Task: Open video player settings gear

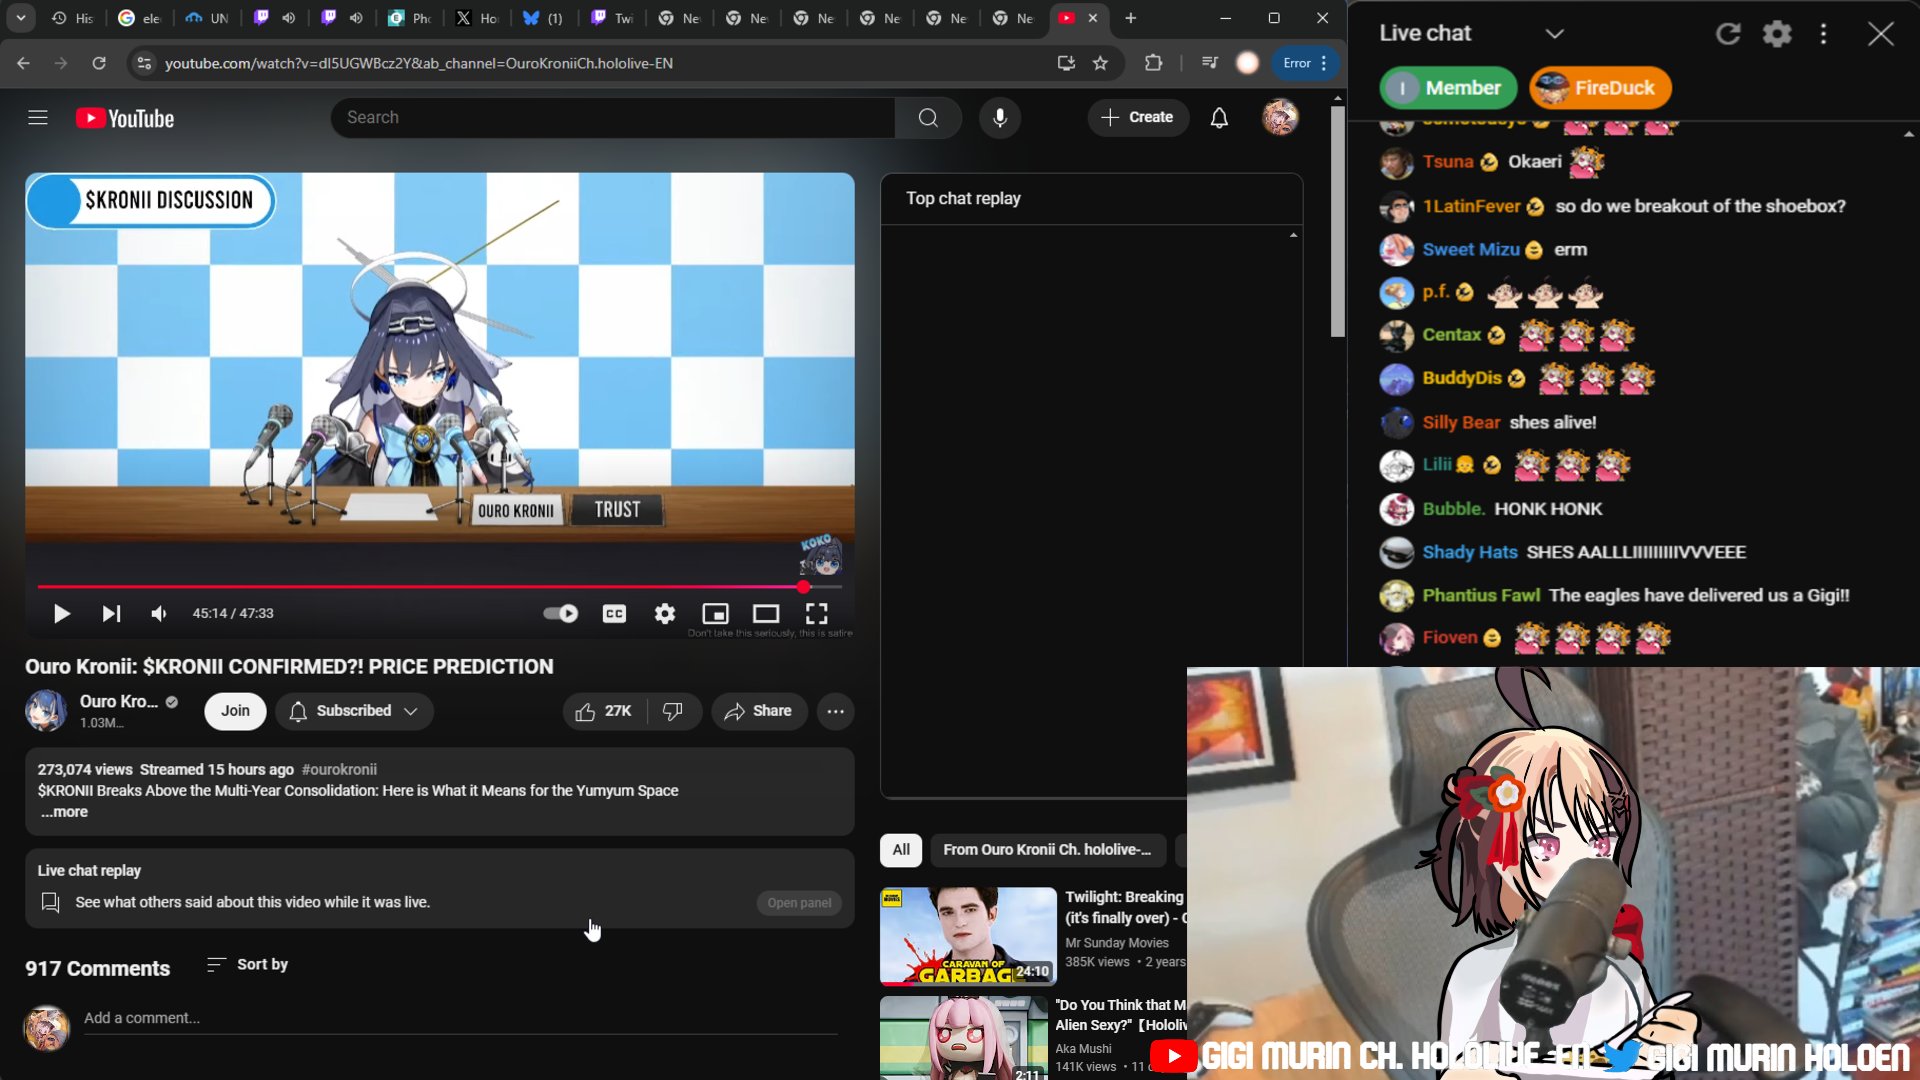Action: click(x=665, y=614)
